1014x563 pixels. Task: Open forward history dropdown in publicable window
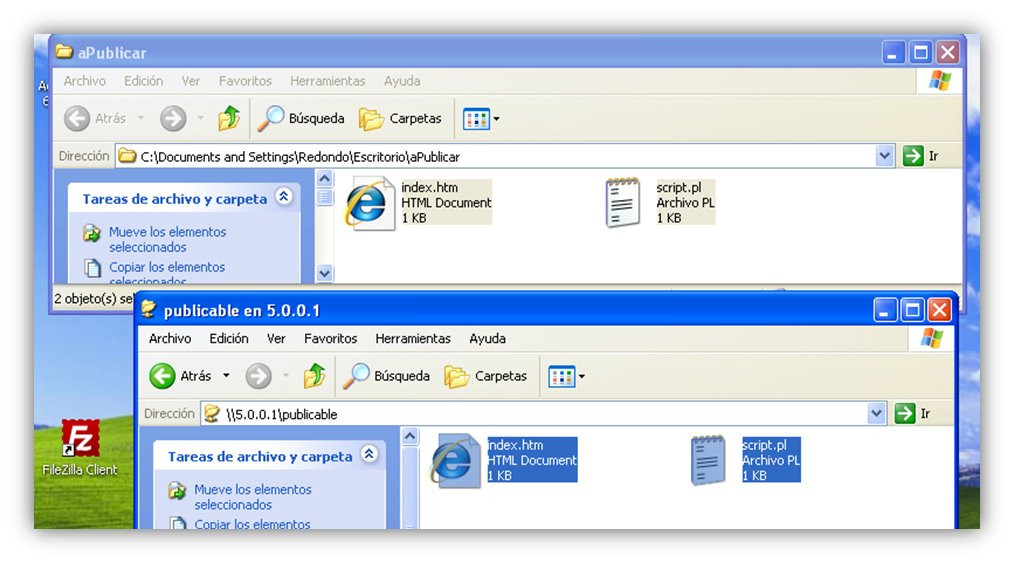pyautogui.click(x=286, y=376)
